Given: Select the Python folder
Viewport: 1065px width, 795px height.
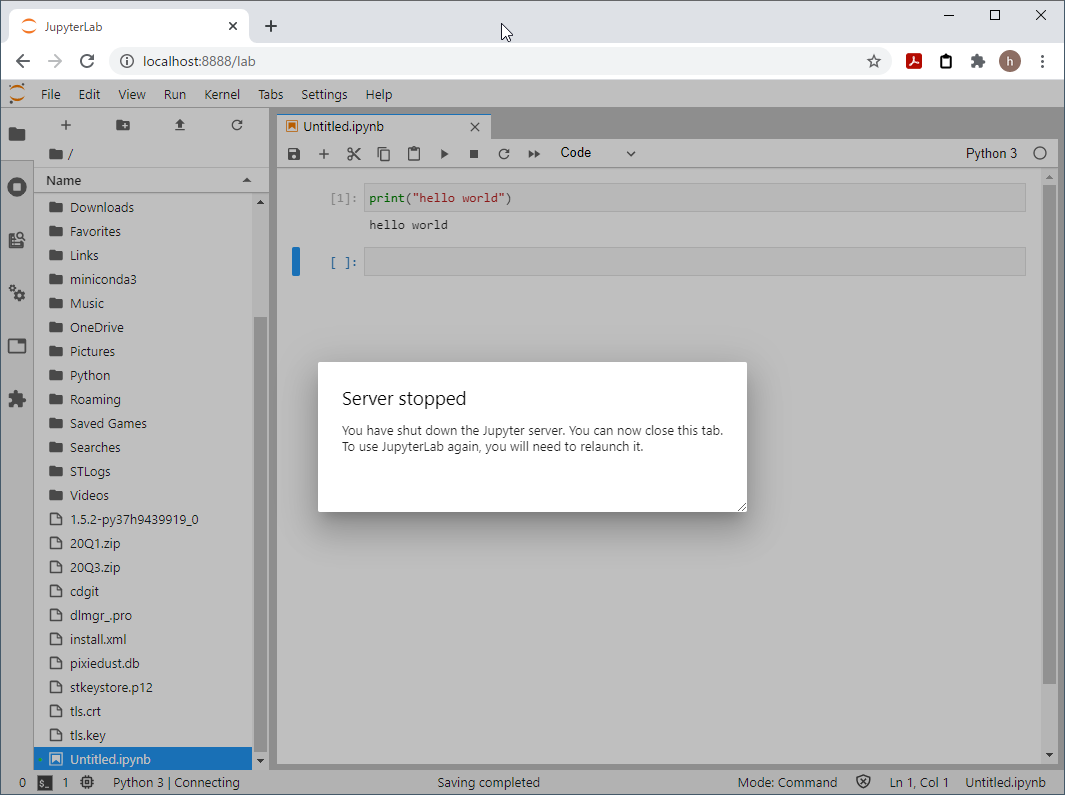Looking at the screenshot, I should pos(144,376).
